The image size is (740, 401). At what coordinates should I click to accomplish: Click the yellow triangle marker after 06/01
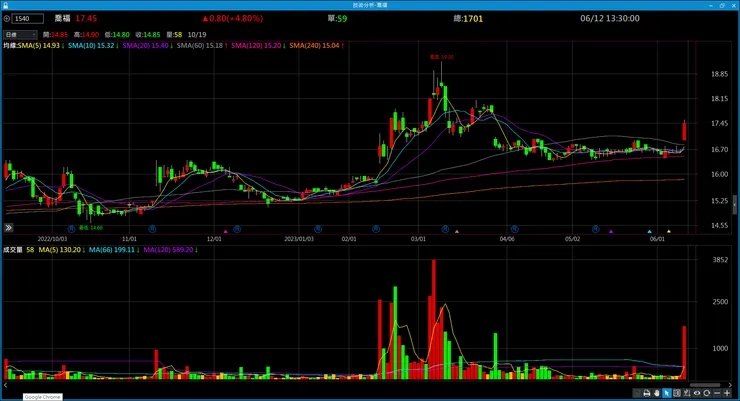[x=669, y=231]
